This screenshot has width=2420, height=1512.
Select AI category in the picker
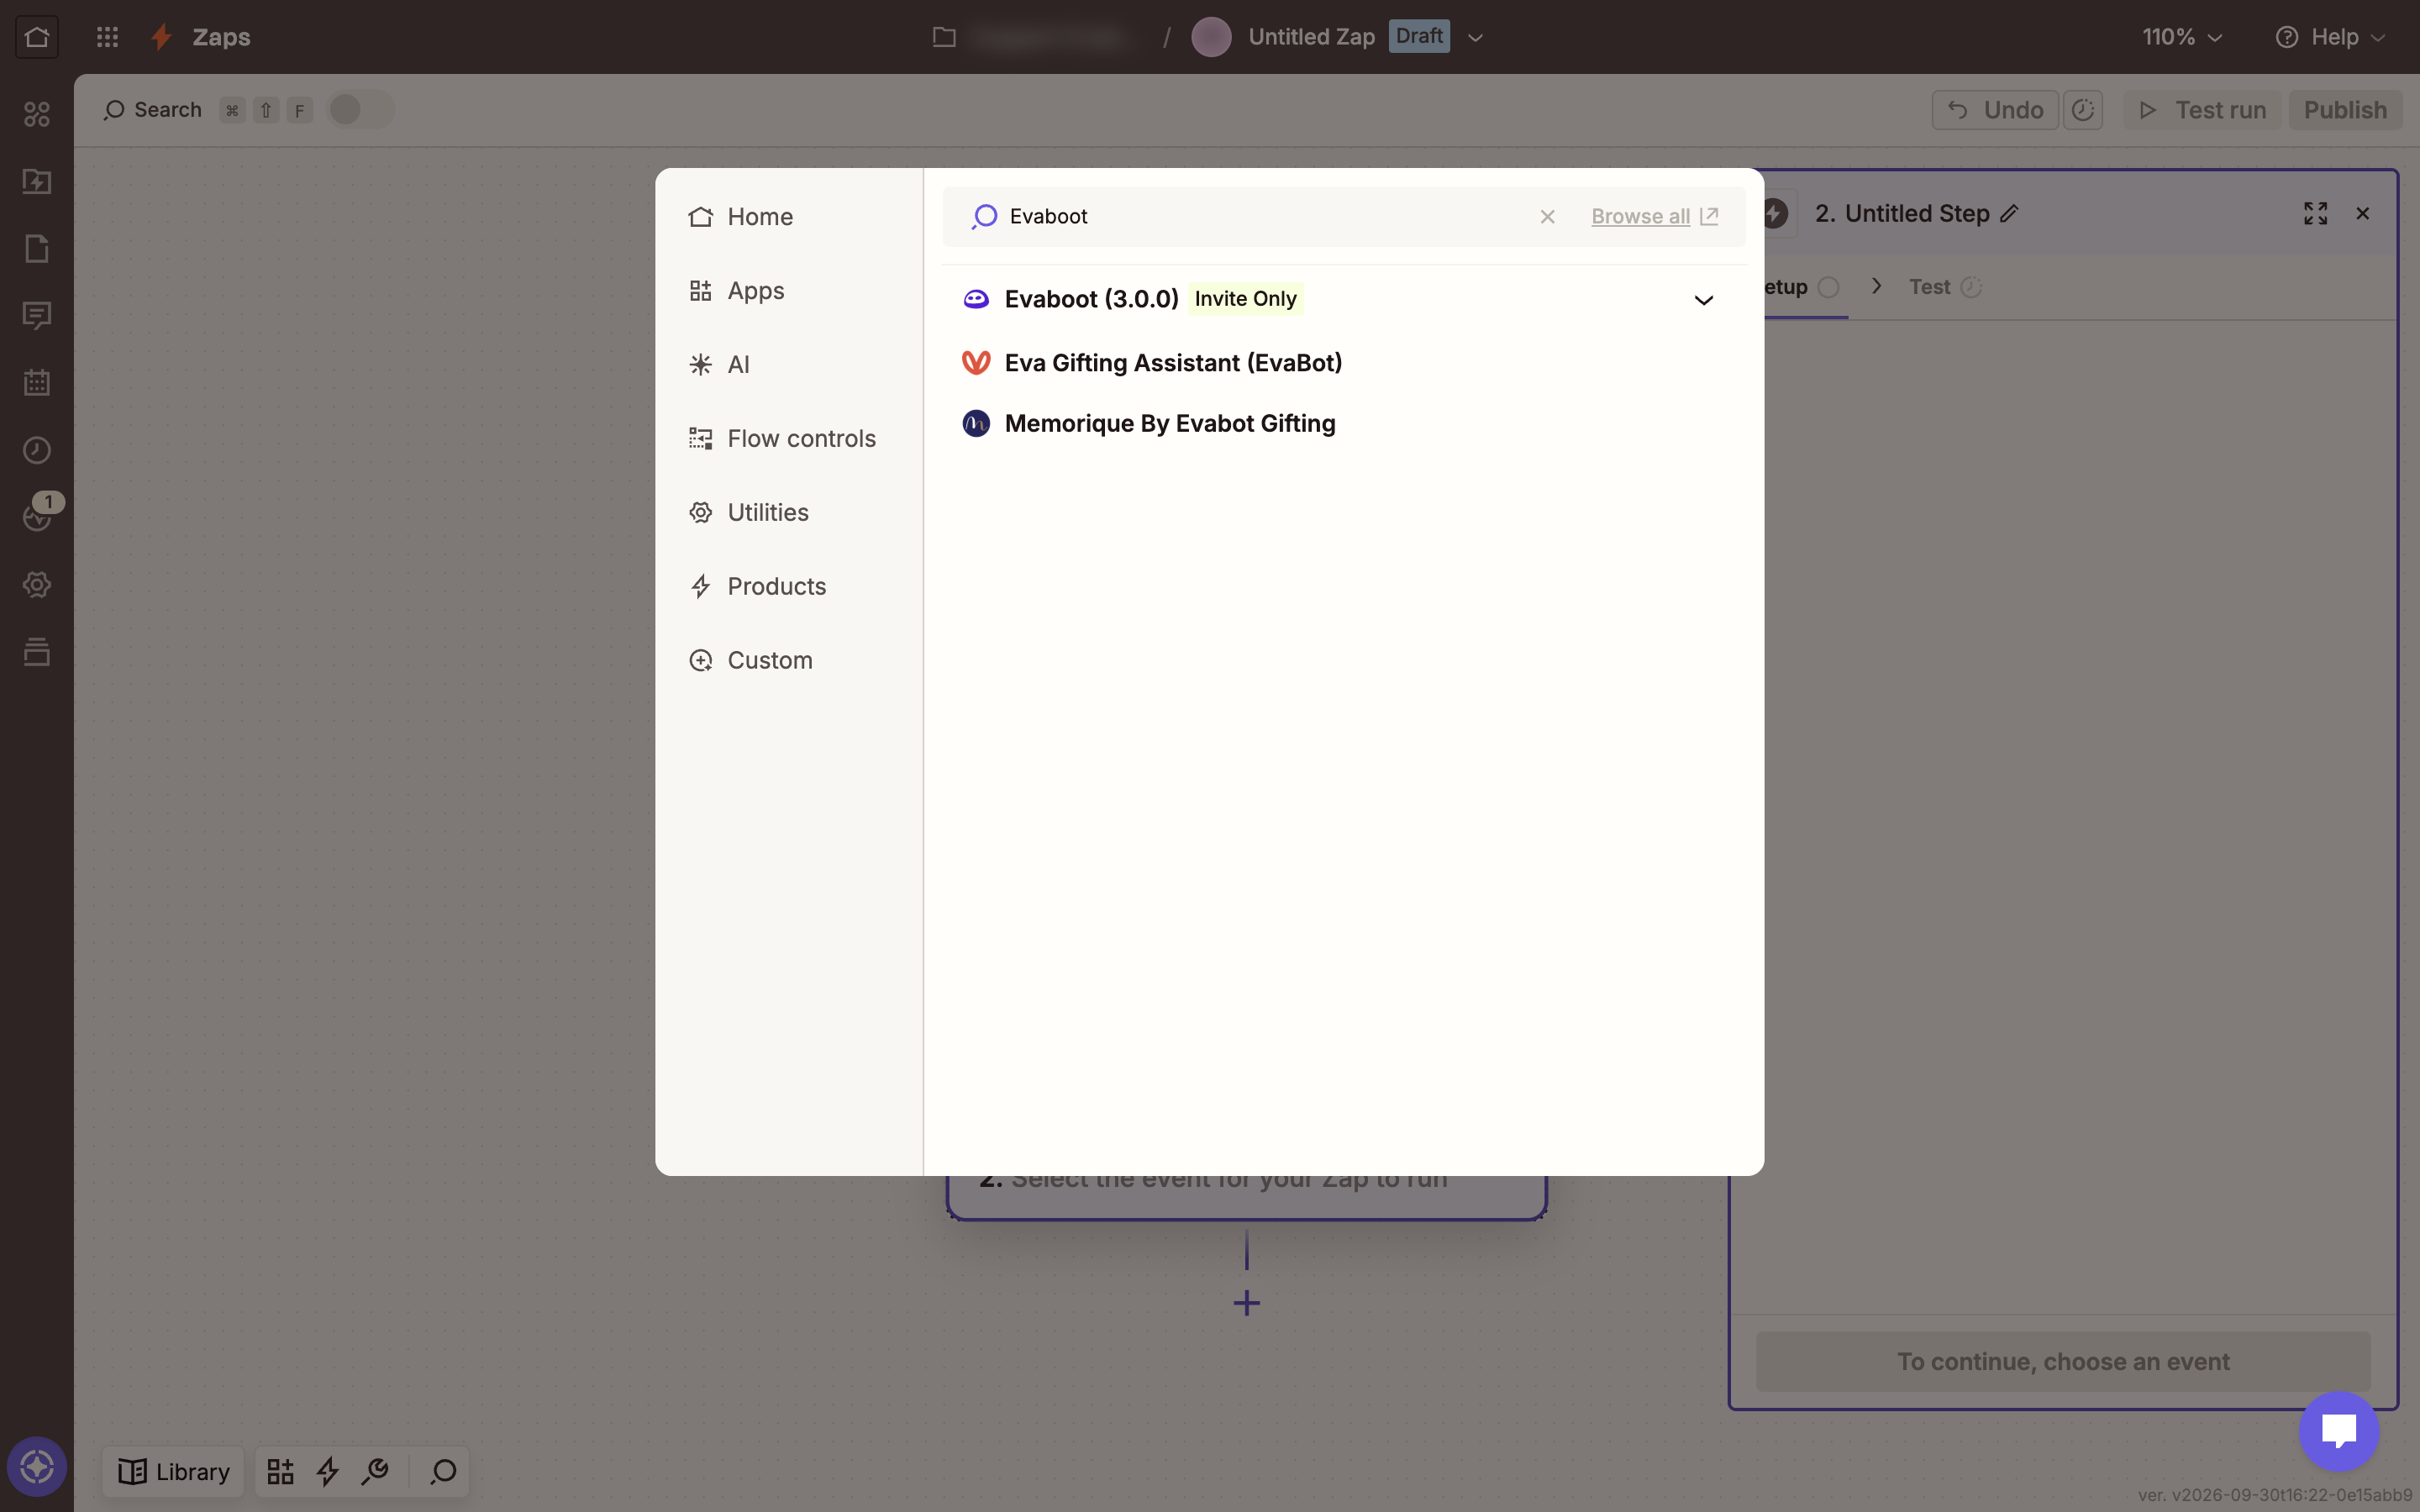pyautogui.click(x=719, y=365)
